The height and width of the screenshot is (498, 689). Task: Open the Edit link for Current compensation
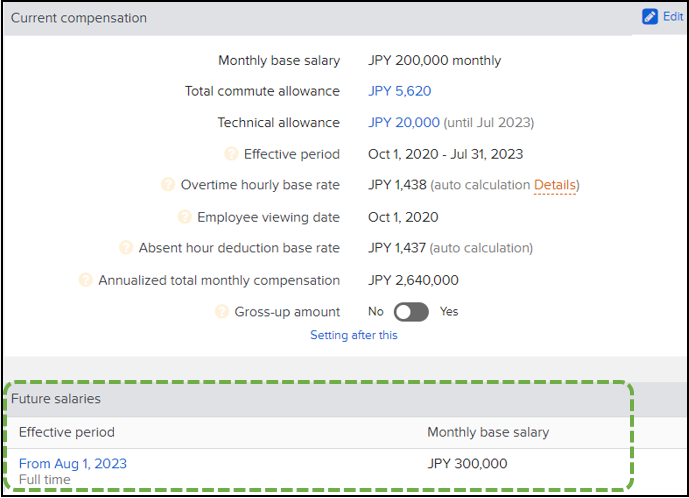tap(673, 17)
